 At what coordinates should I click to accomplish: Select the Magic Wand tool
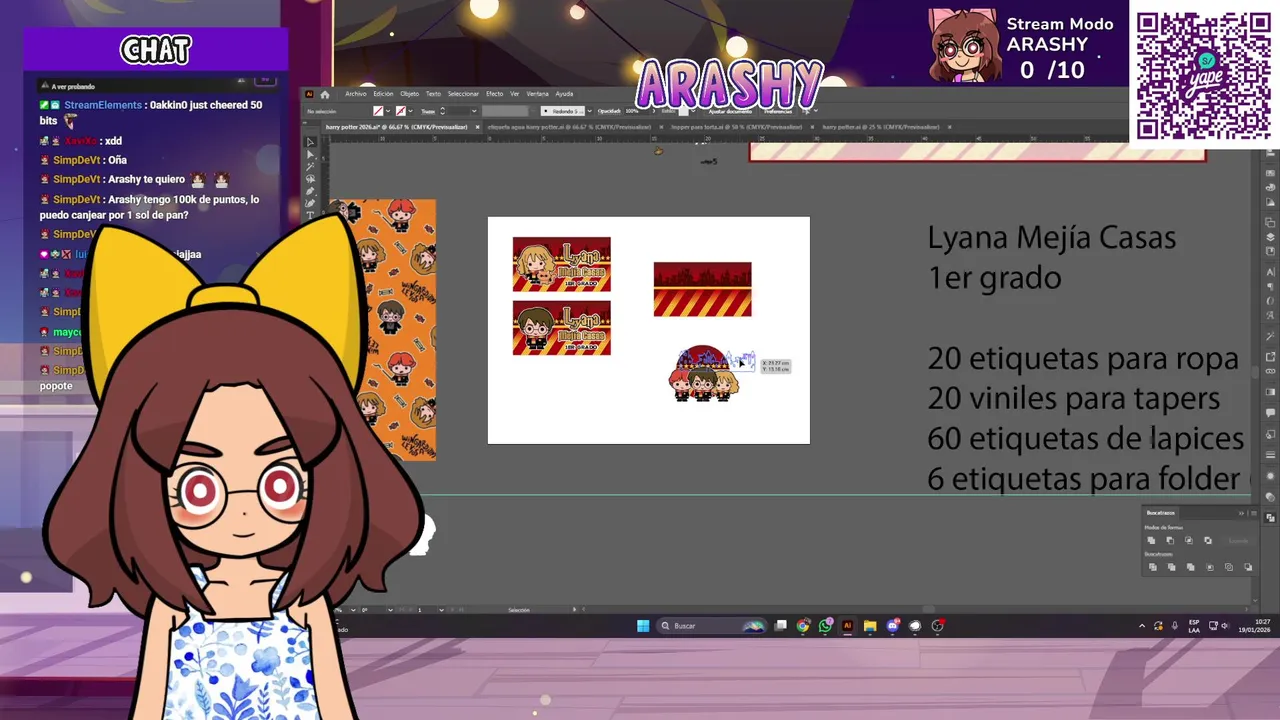310,167
